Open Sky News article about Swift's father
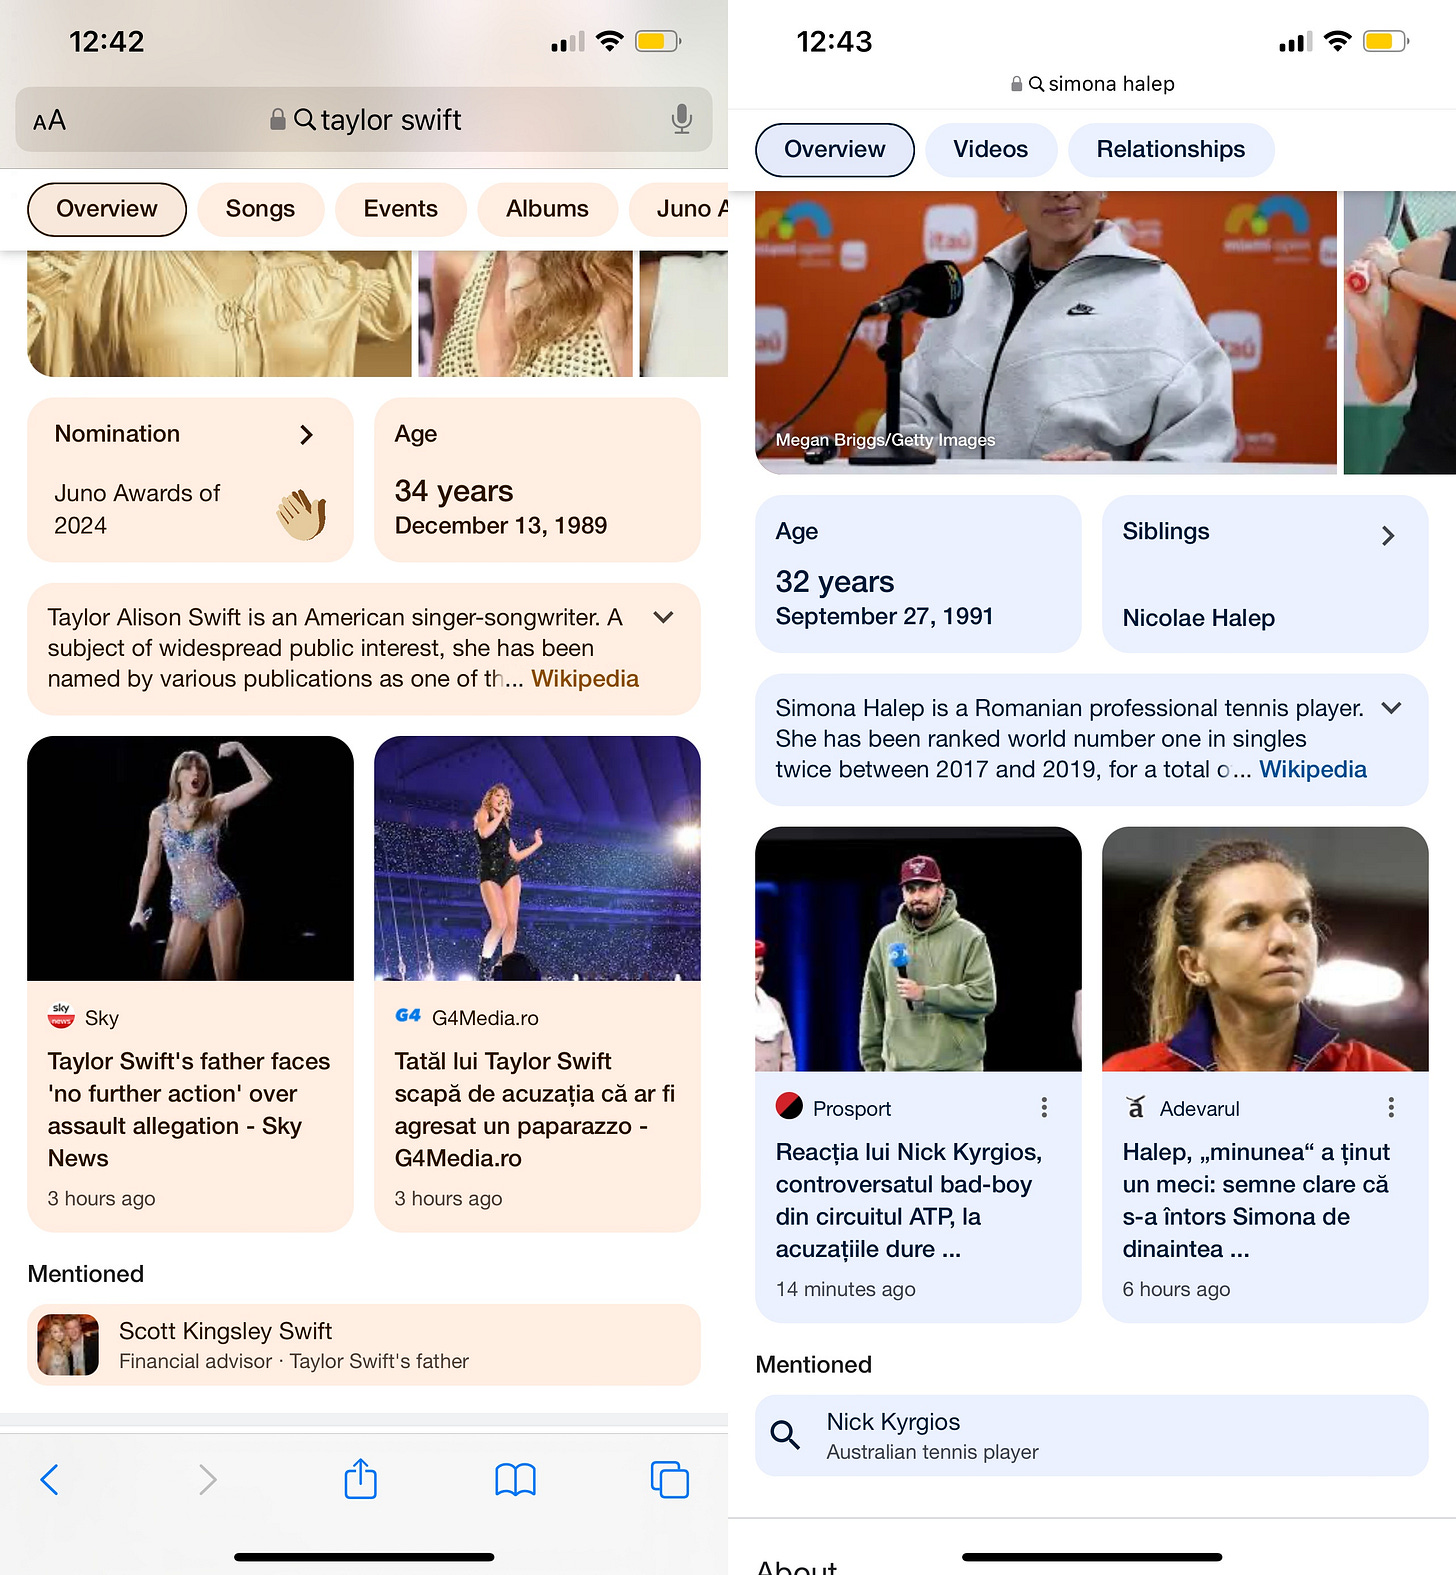The height and width of the screenshot is (1575, 1456). click(x=190, y=1110)
